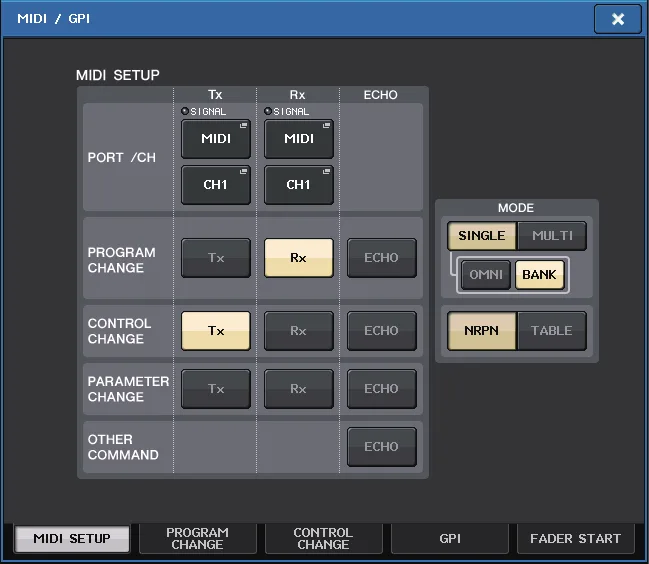Enable OMNI mode option
Screen dimensions: 649x564
(x=486, y=275)
